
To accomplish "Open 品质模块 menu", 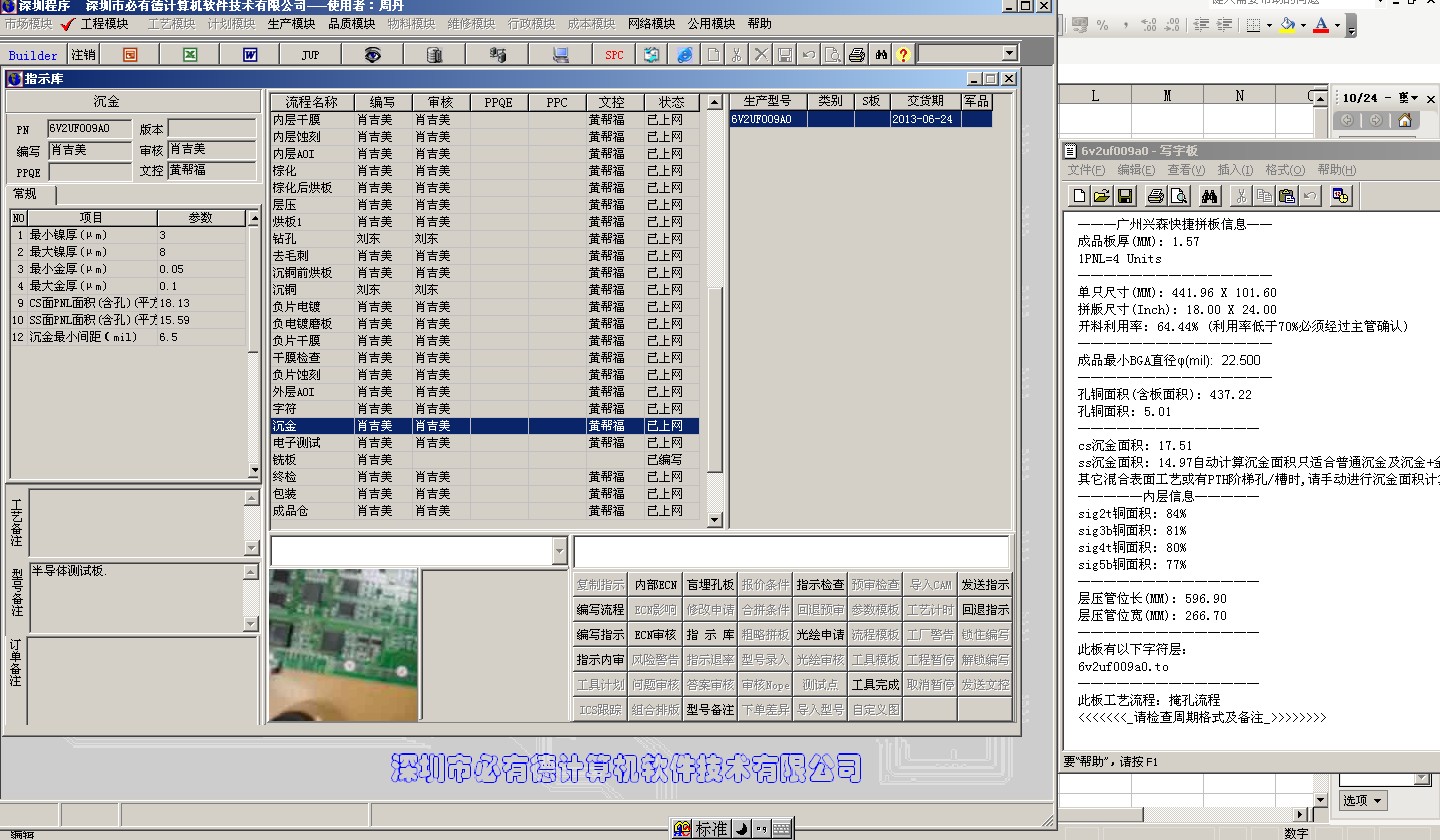I will coord(351,24).
